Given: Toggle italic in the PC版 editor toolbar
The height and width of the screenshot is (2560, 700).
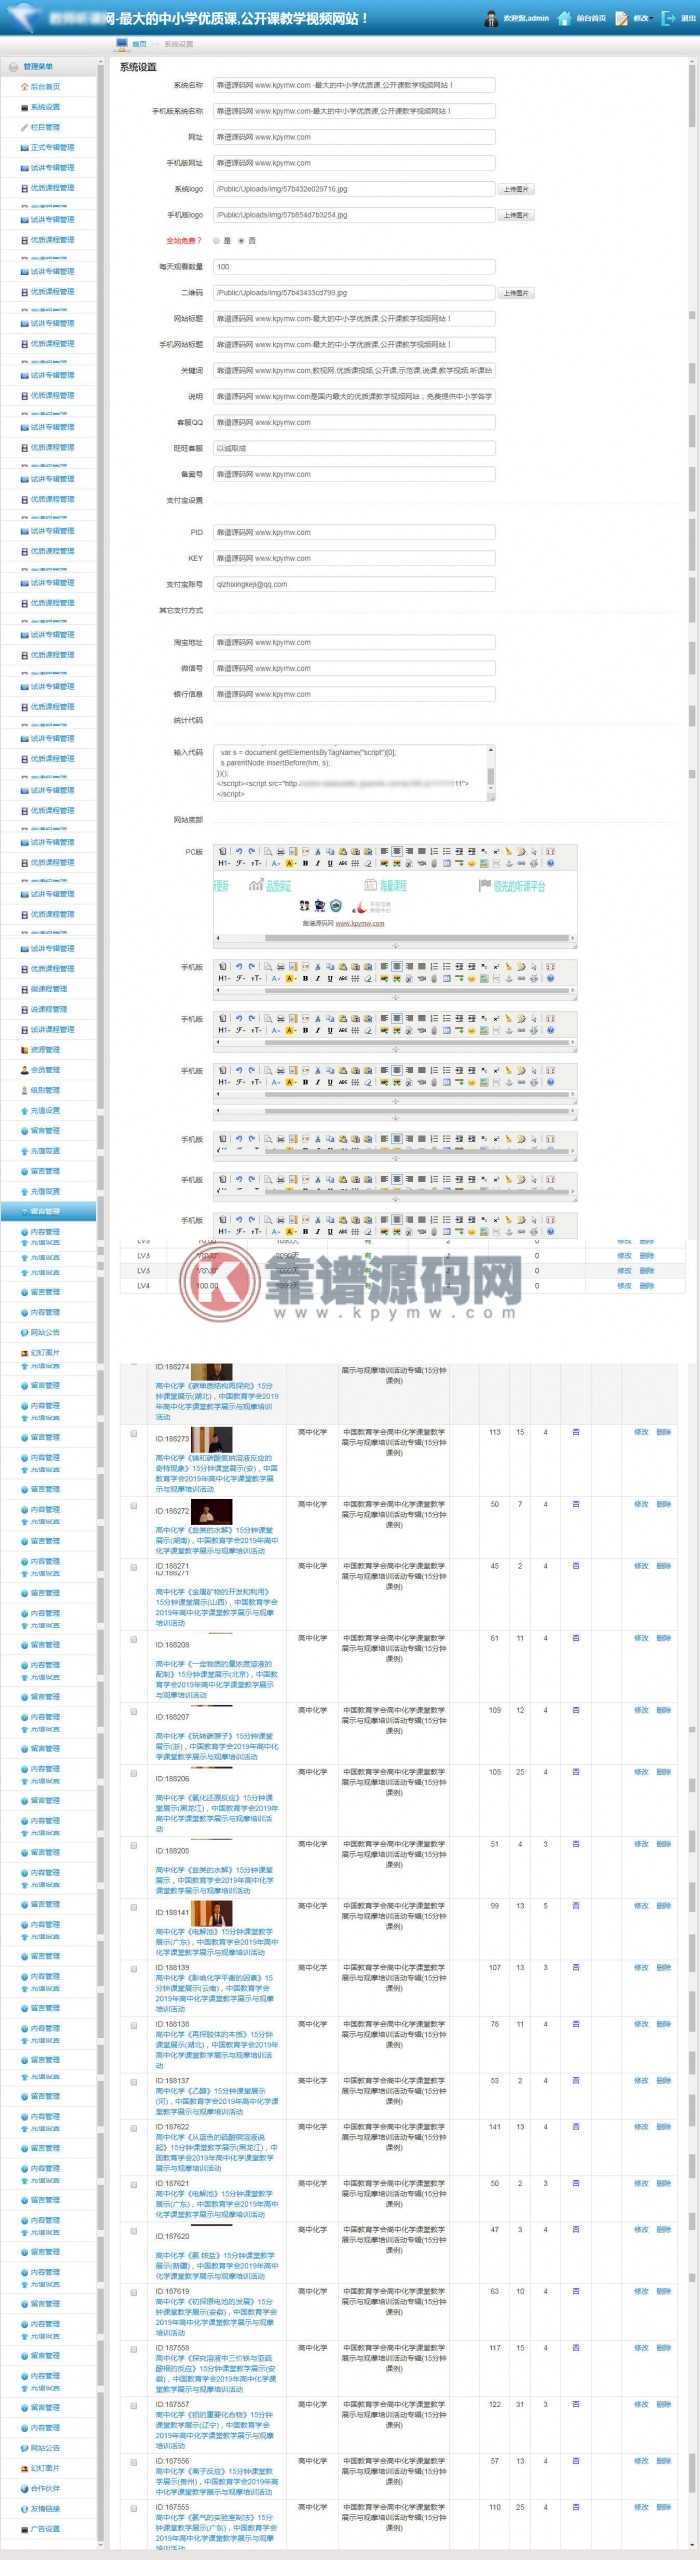Looking at the screenshot, I should click(317, 863).
